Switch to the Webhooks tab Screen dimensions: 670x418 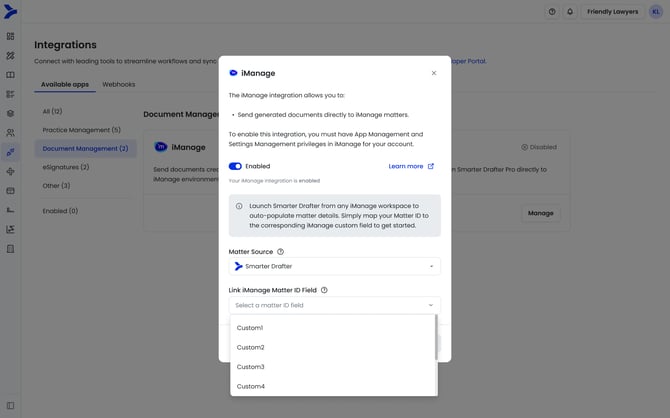click(x=118, y=84)
